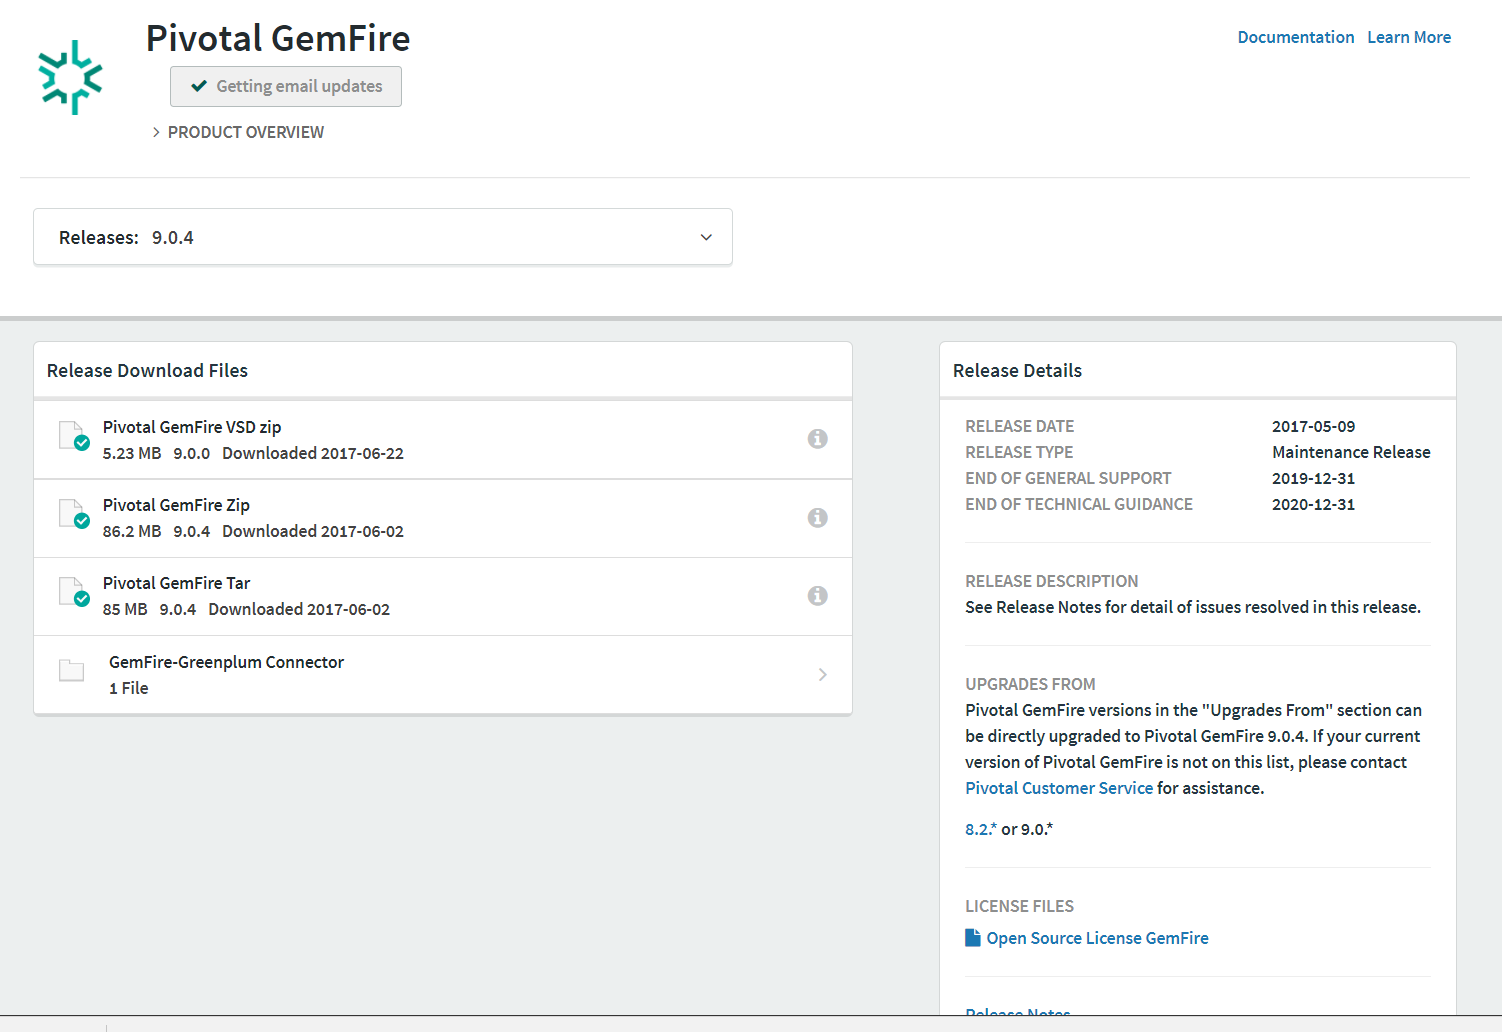The width and height of the screenshot is (1502, 1032).
Task: Open the Learn More link
Action: tap(1409, 37)
